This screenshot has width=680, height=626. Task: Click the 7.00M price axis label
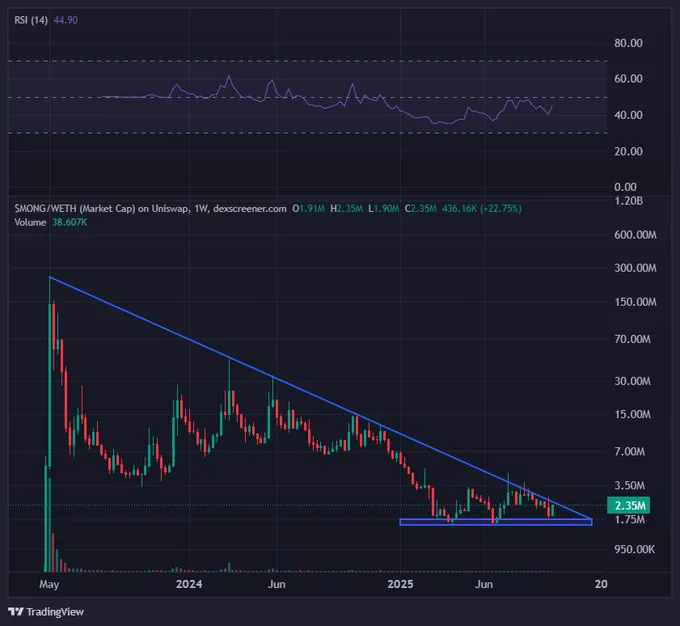[x=630, y=452]
